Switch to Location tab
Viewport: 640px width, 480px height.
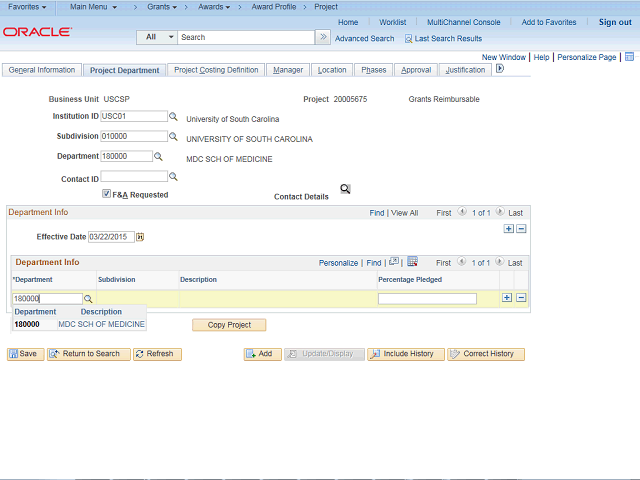pyautogui.click(x=332, y=70)
